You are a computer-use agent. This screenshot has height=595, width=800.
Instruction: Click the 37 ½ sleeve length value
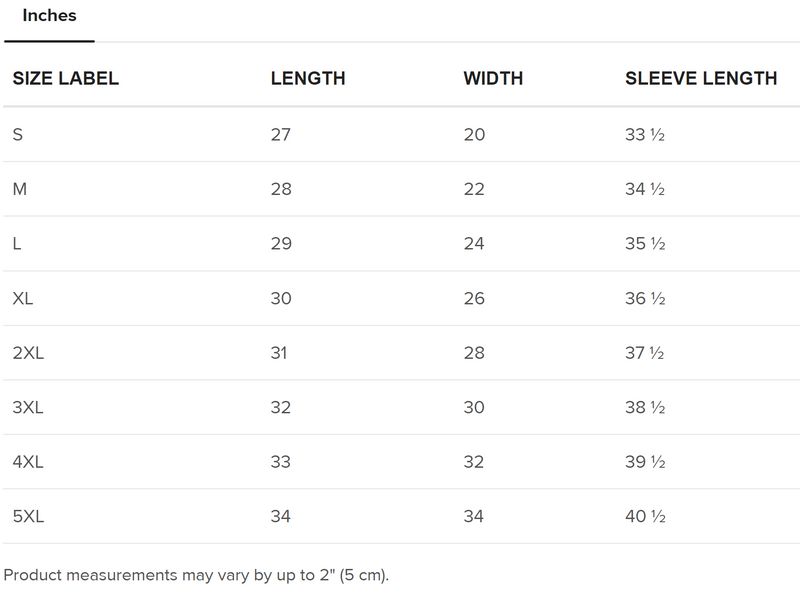click(x=644, y=353)
